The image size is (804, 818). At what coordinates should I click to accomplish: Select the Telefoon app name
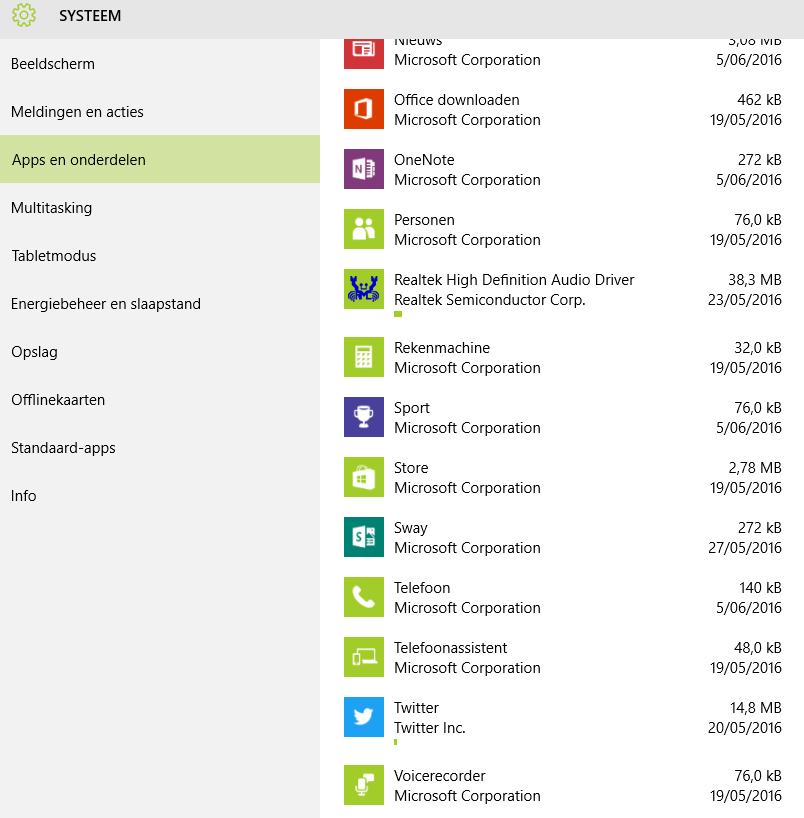click(x=422, y=587)
